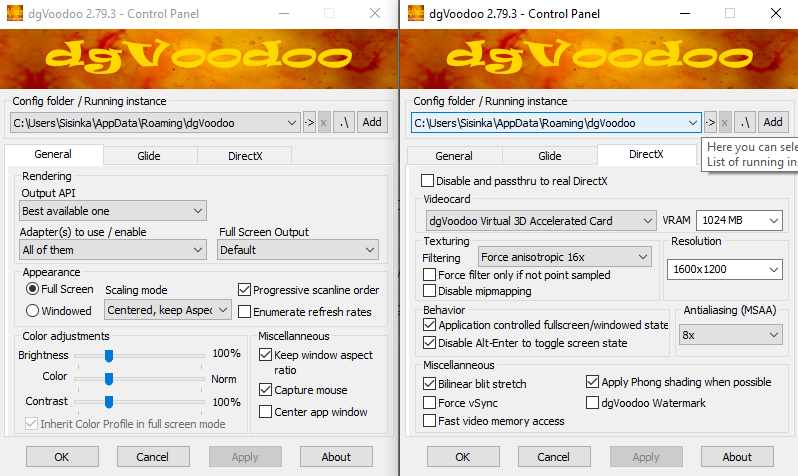Click the dgVoodoo title bar icon in the right window
Image resolution: width=798 pixels, height=476 pixels.
click(x=411, y=14)
